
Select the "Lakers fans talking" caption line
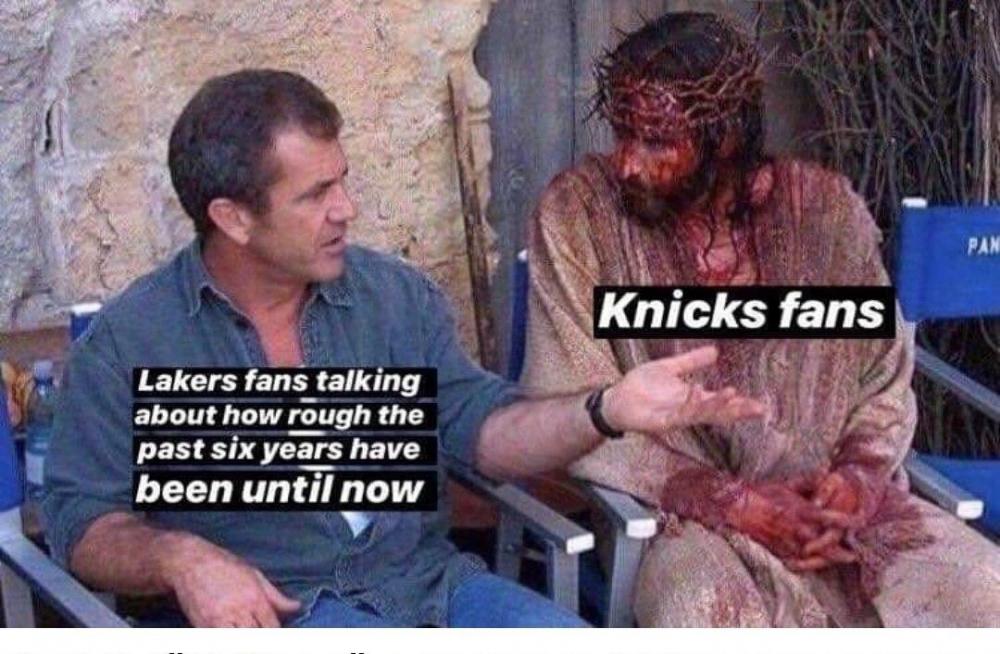(281, 382)
